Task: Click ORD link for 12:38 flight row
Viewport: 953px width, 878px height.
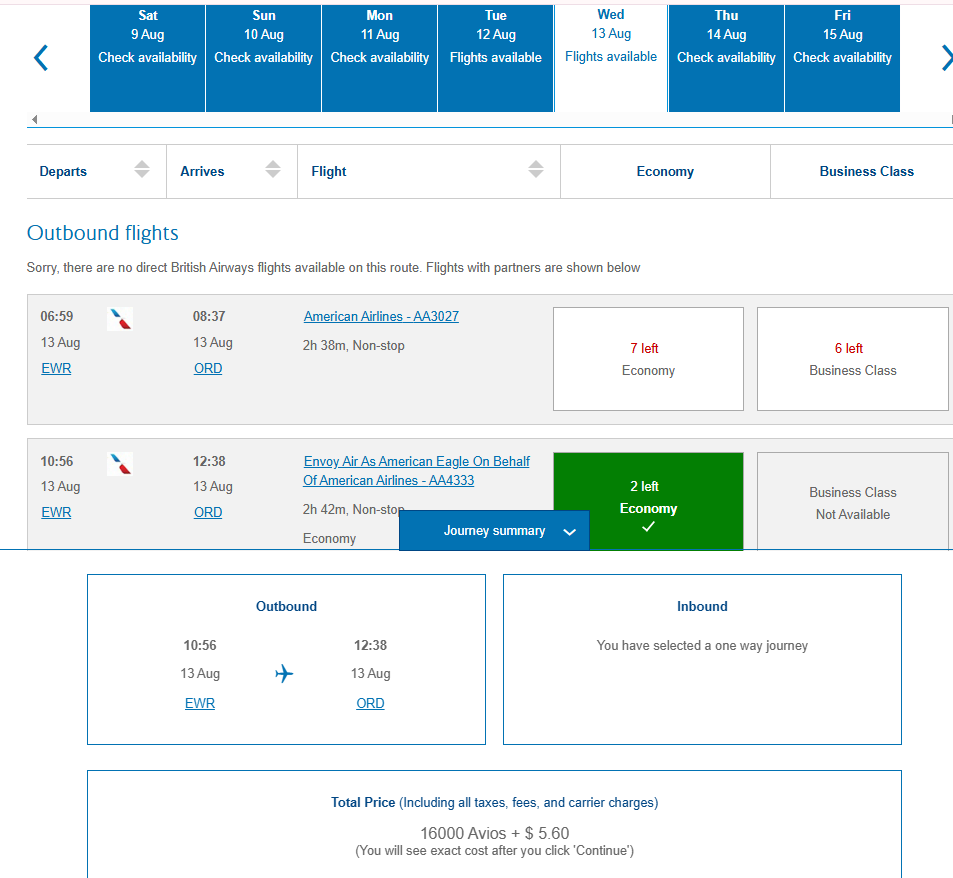Action: (208, 512)
